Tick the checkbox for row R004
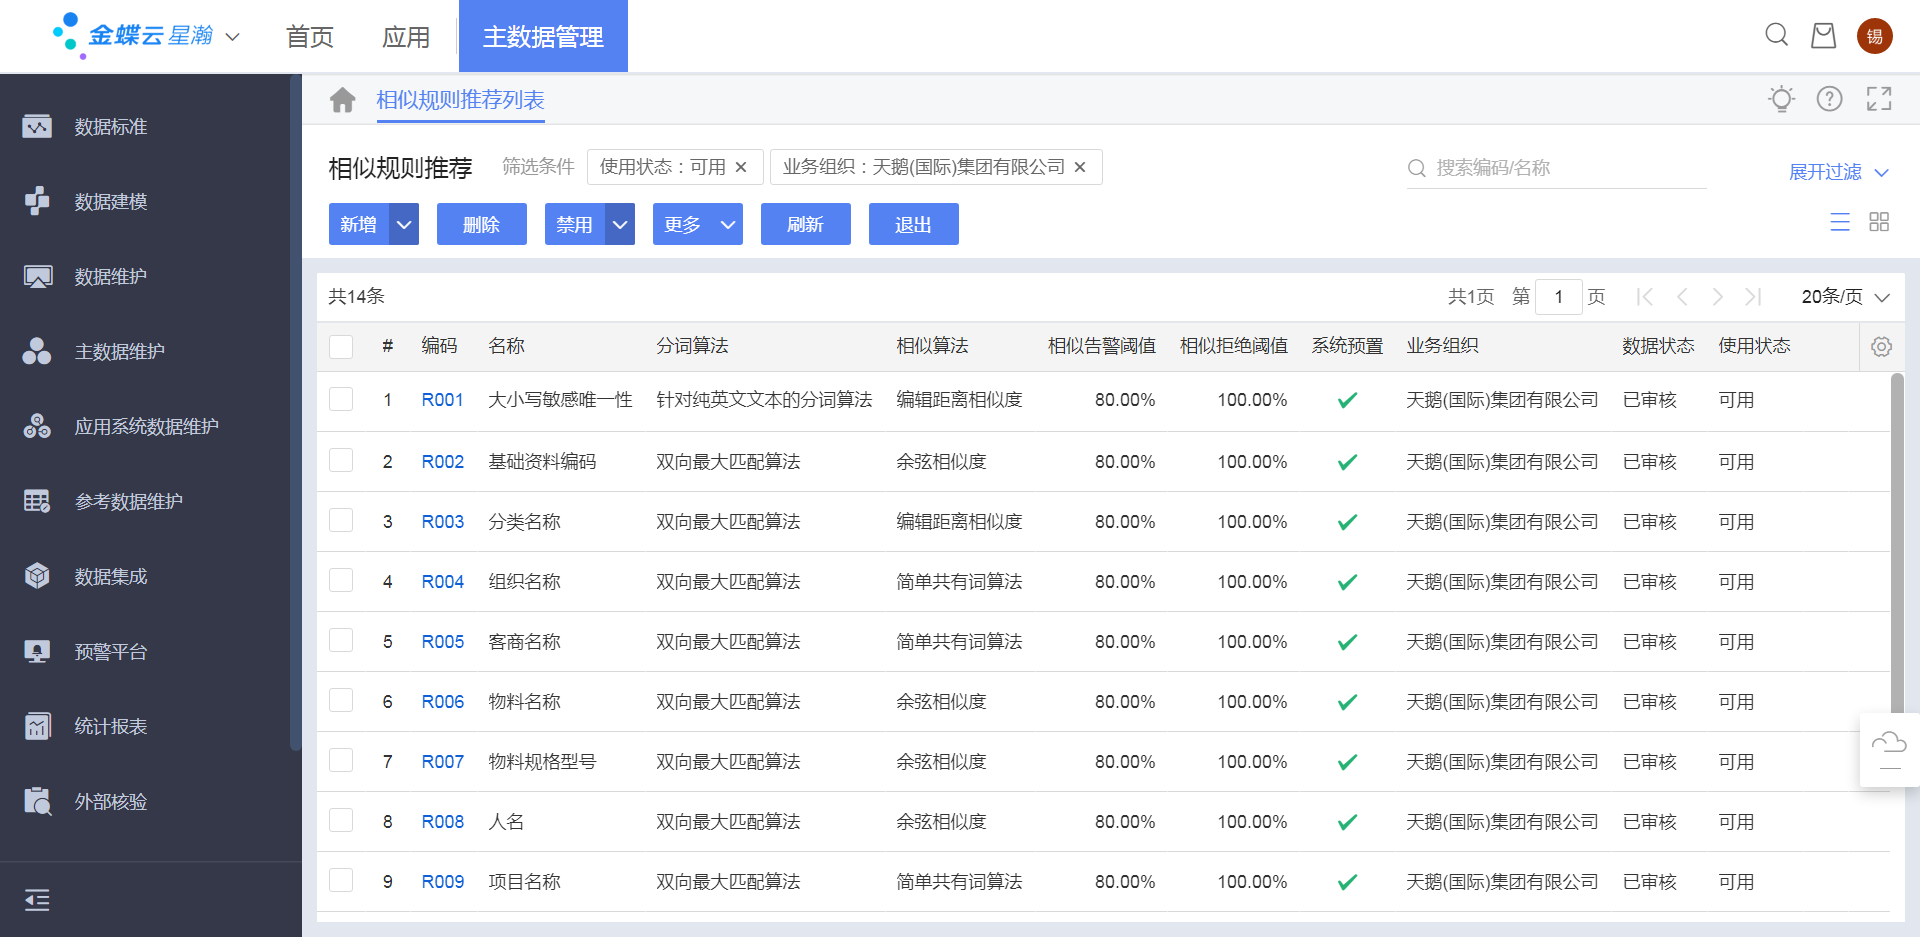Image resolution: width=1920 pixels, height=937 pixels. pyautogui.click(x=341, y=580)
